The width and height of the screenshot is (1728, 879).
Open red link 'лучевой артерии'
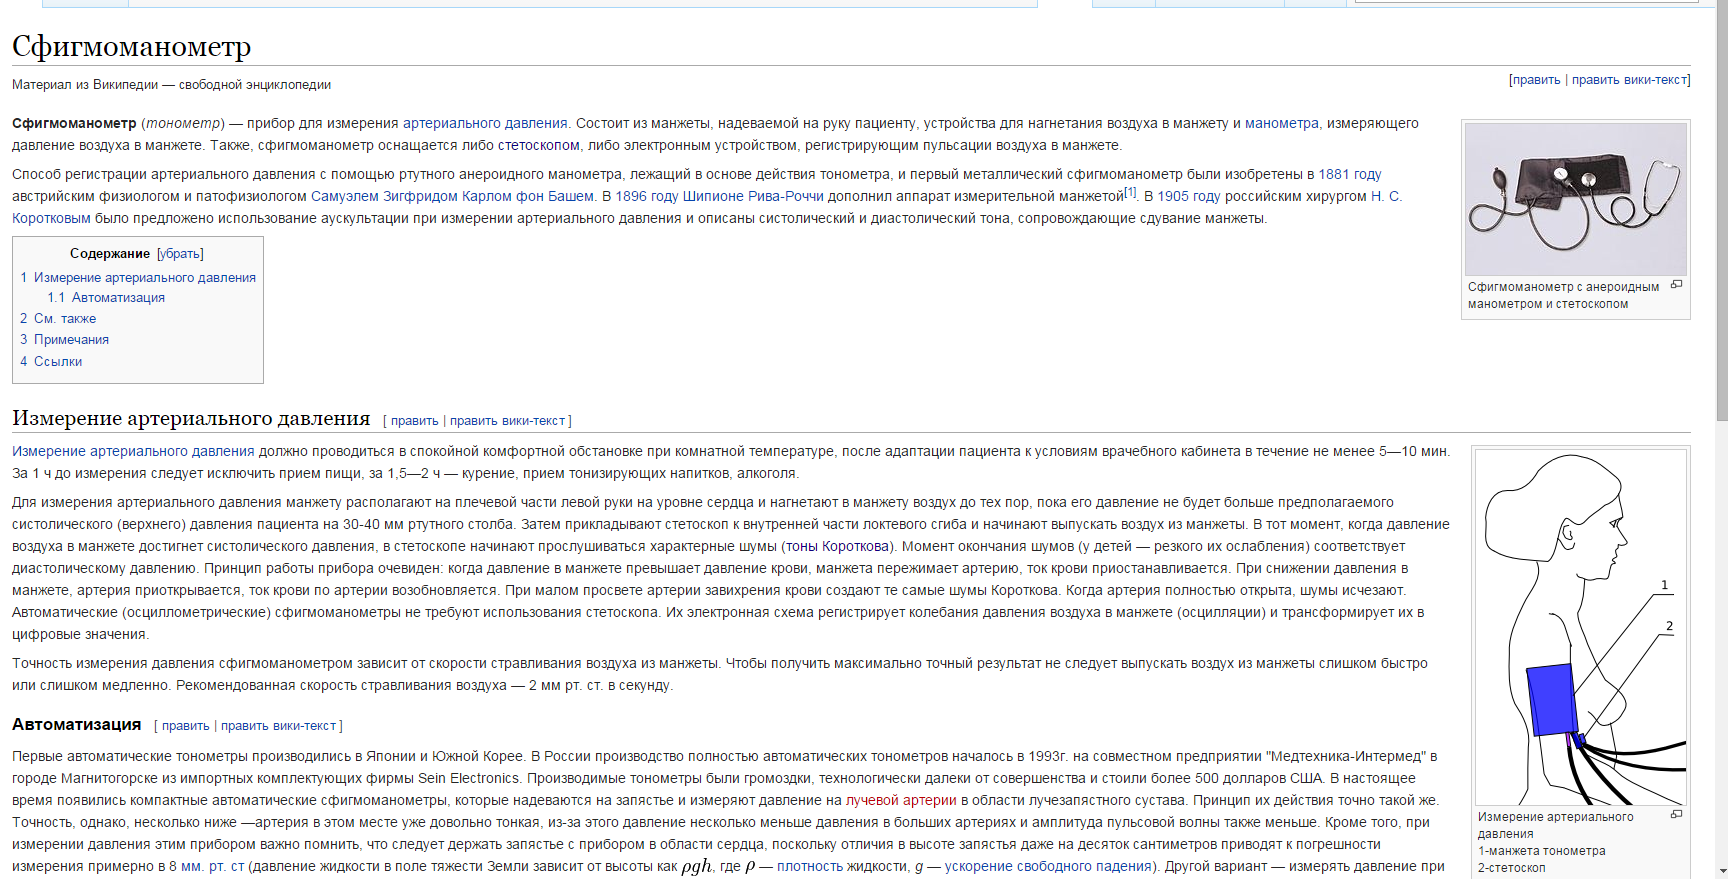pyautogui.click(x=901, y=801)
